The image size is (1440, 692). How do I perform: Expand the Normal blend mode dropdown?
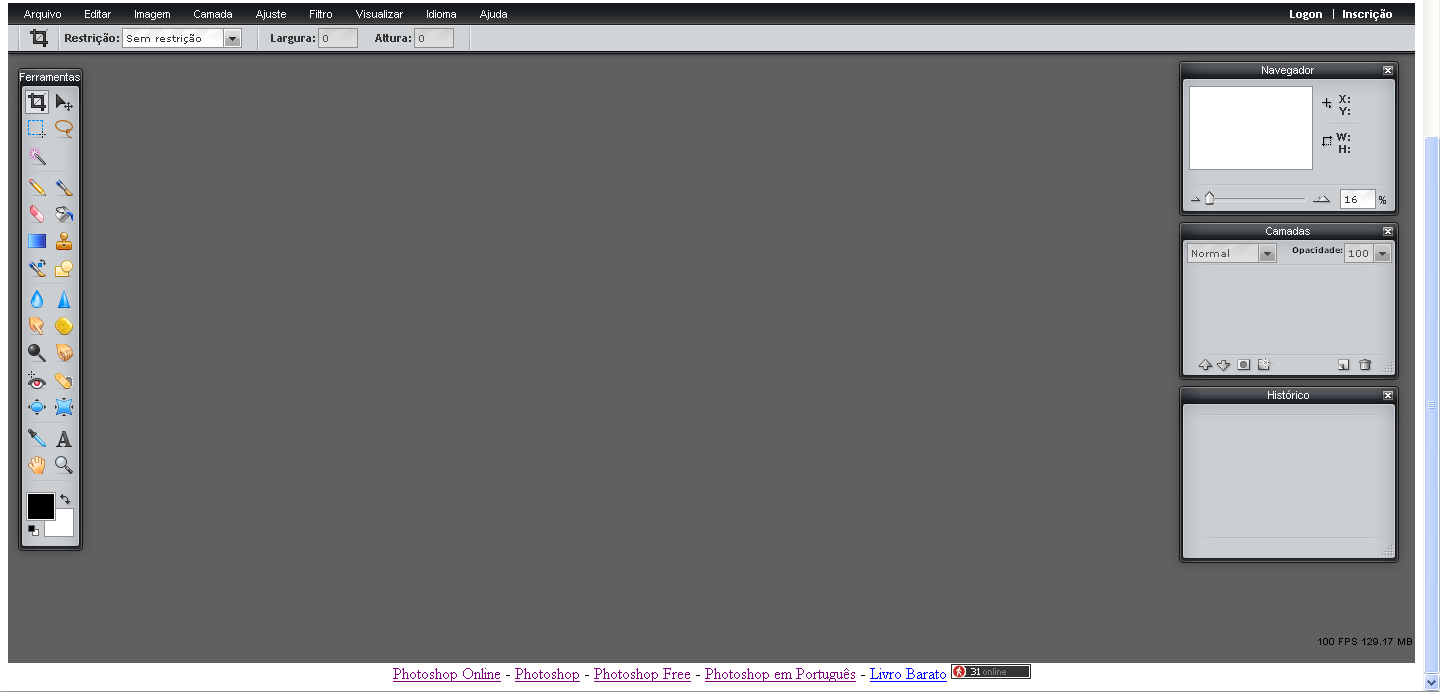point(1267,254)
